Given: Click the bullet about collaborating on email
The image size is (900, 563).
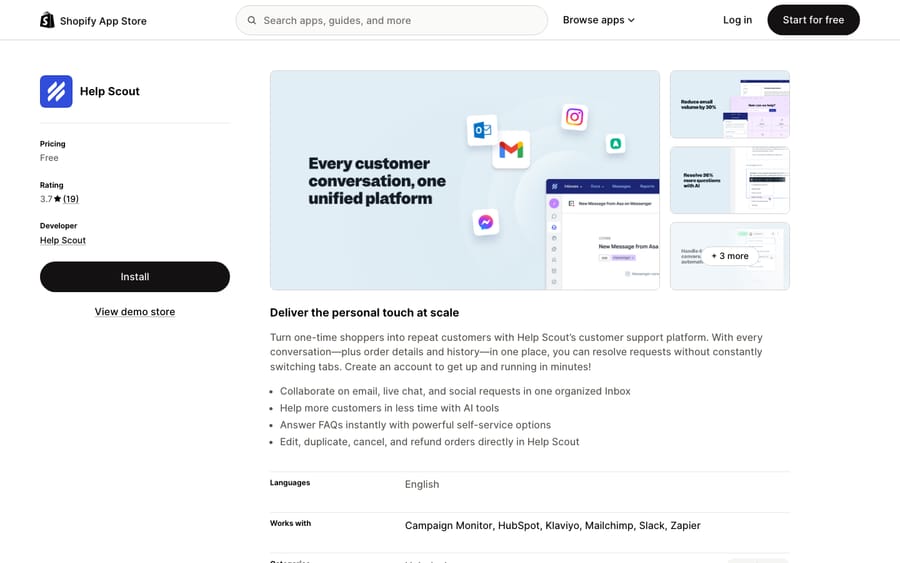Looking at the screenshot, I should (x=455, y=391).
